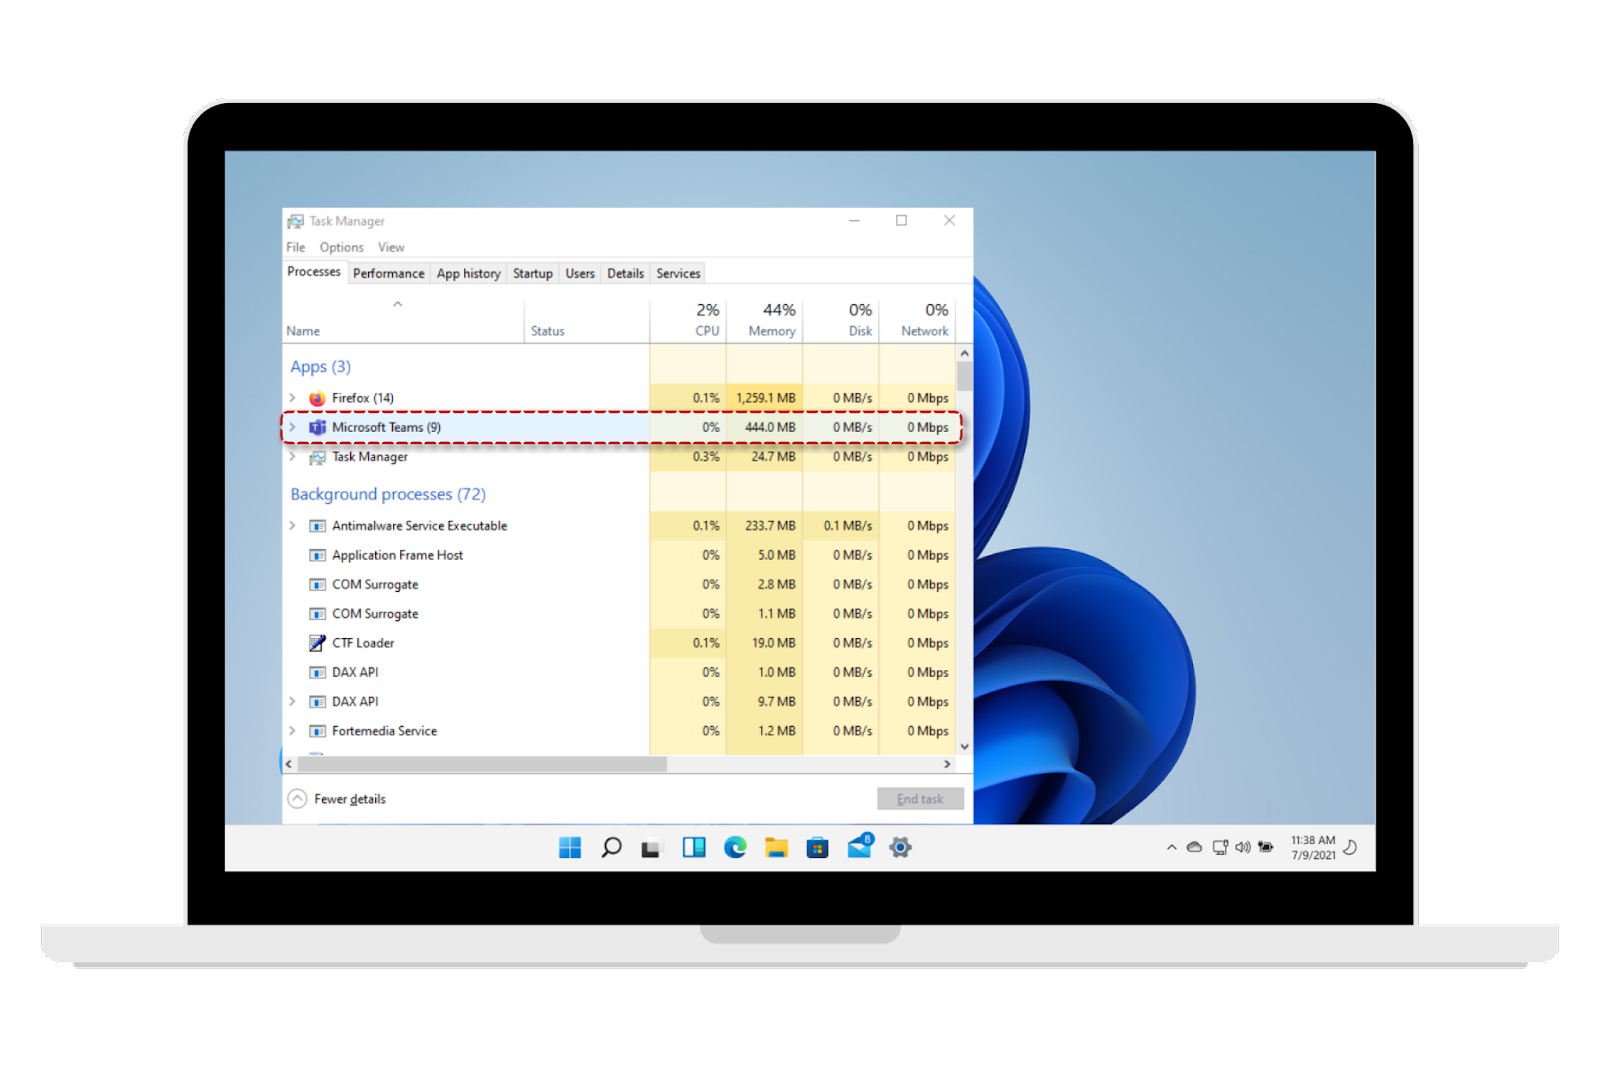Select the CTF Loader process row
This screenshot has width=1600, height=1066.
pos(619,643)
